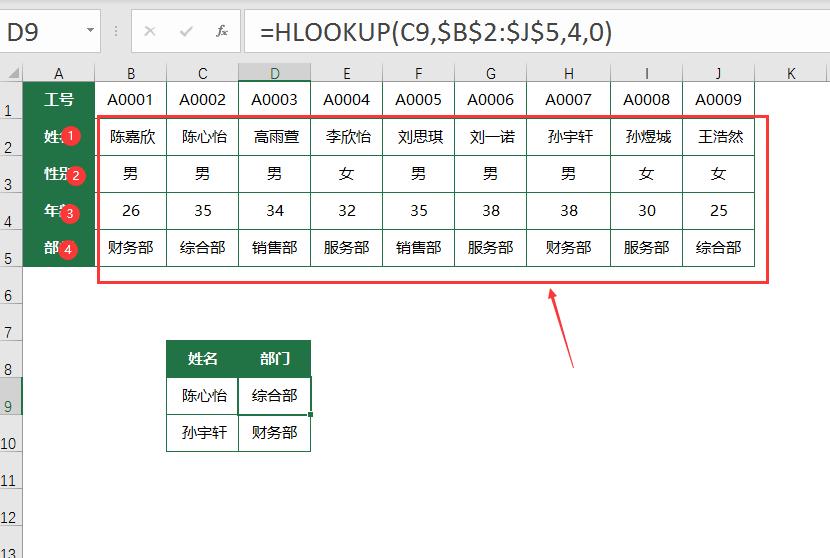Select column C header
The width and height of the screenshot is (830, 558).
coord(203,73)
